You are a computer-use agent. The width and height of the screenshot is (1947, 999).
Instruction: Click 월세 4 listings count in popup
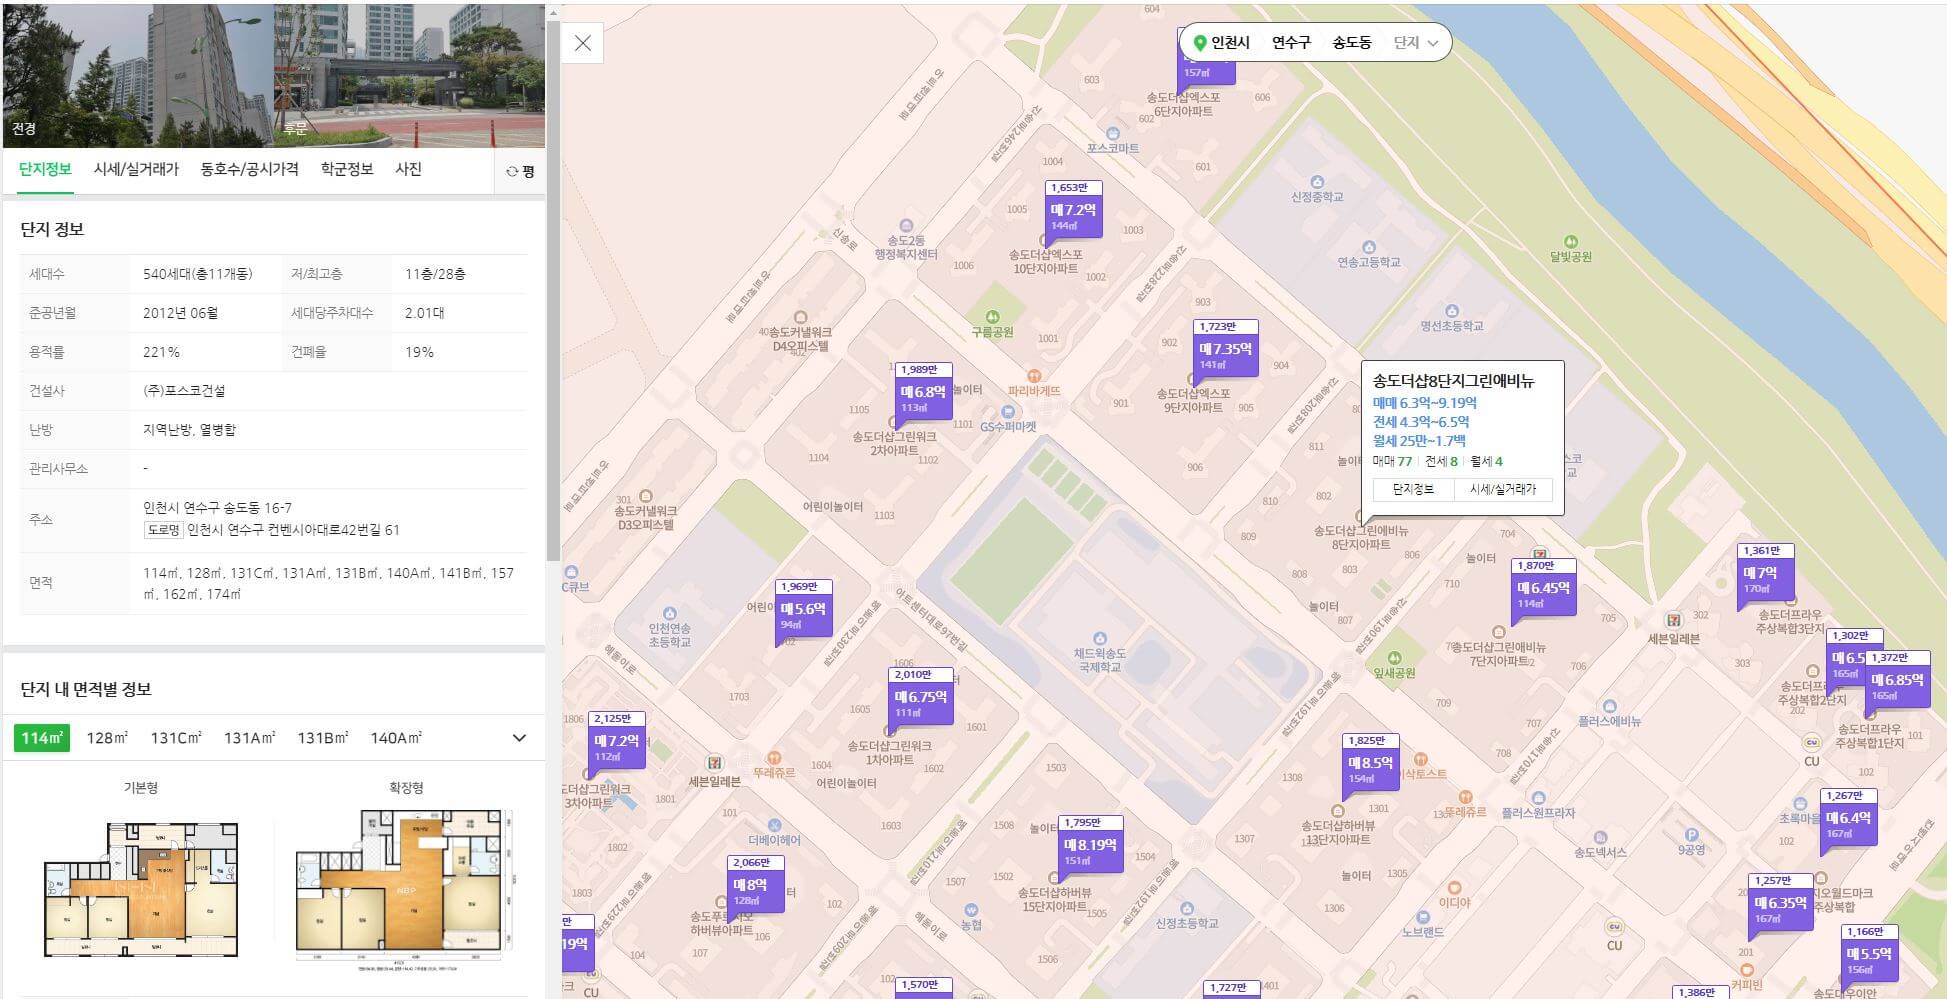[1486, 461]
